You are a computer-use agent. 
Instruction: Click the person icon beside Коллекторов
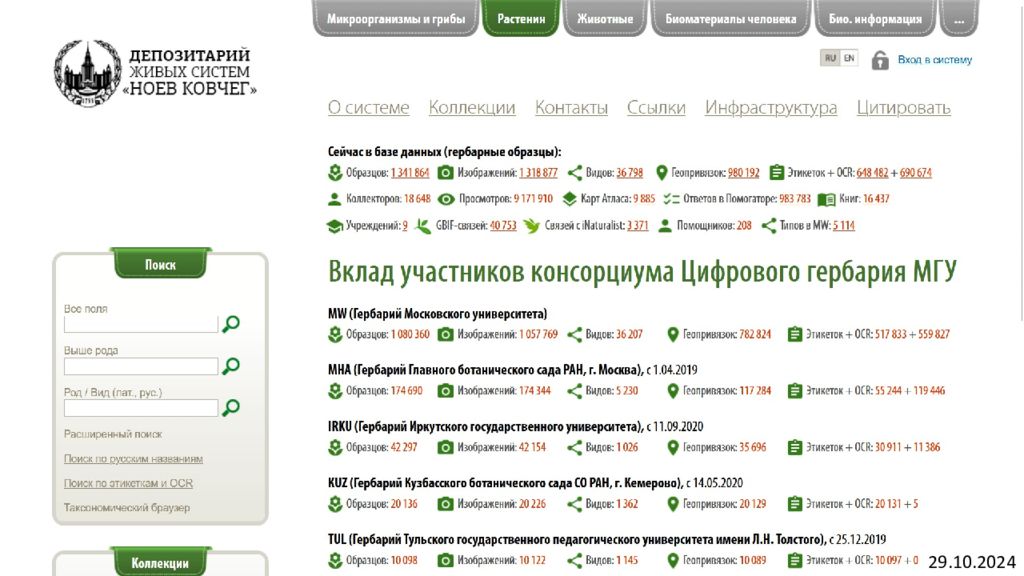pos(334,199)
